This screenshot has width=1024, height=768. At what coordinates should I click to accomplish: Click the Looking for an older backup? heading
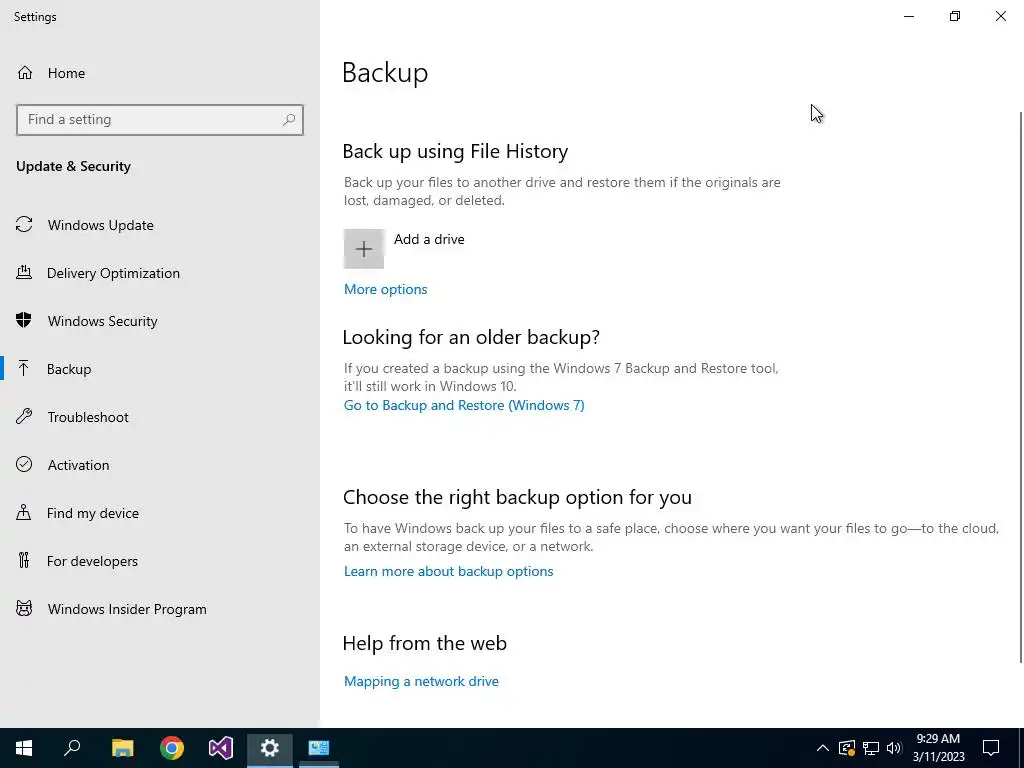[x=471, y=337]
